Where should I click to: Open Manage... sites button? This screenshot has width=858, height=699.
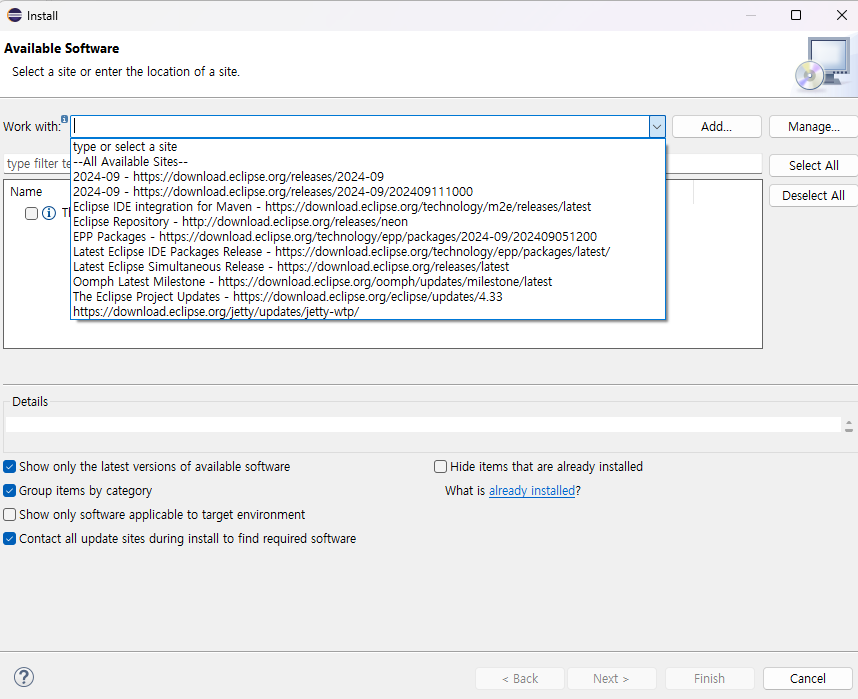[813, 126]
